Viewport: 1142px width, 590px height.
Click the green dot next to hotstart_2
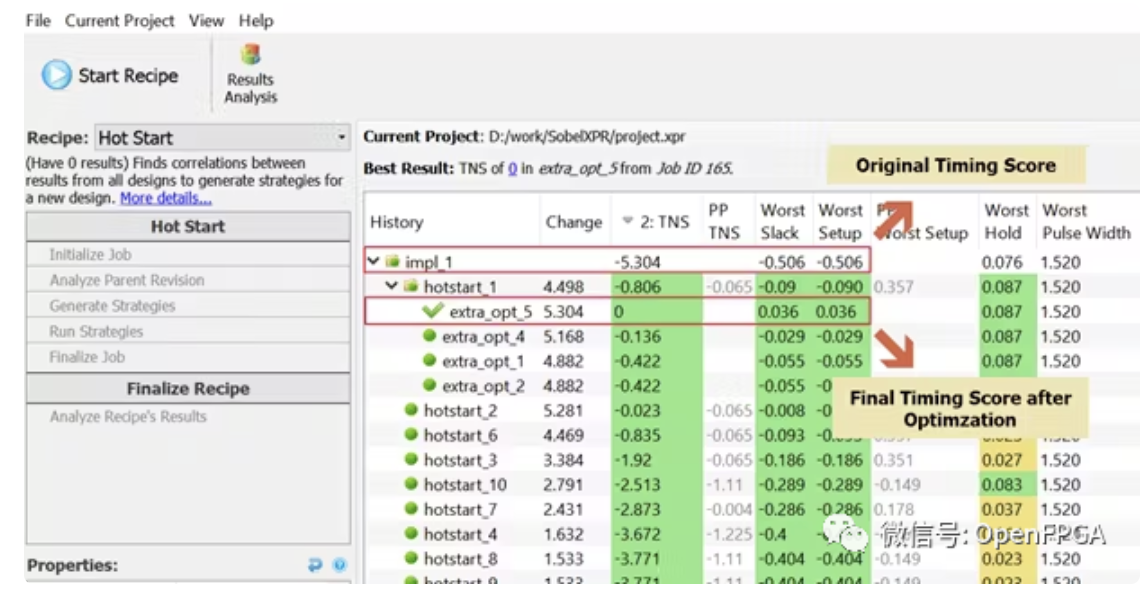pos(411,410)
